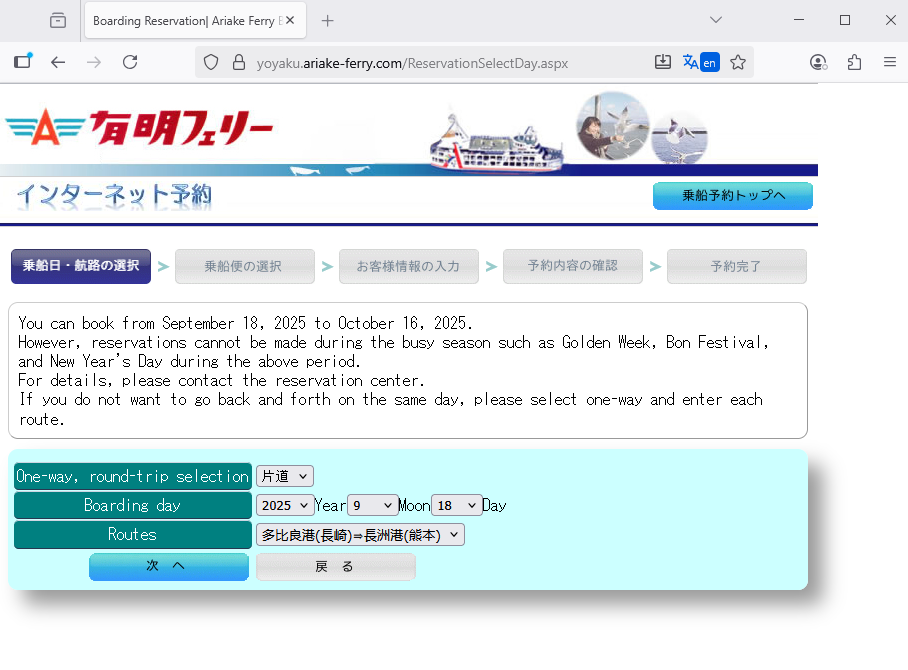Open the extensions puzzle icon

tap(854, 62)
